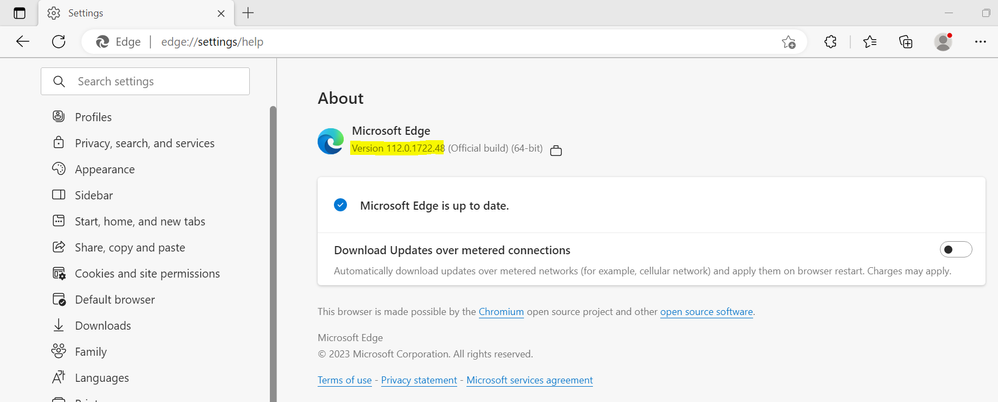Click the Search settings field

145,81
